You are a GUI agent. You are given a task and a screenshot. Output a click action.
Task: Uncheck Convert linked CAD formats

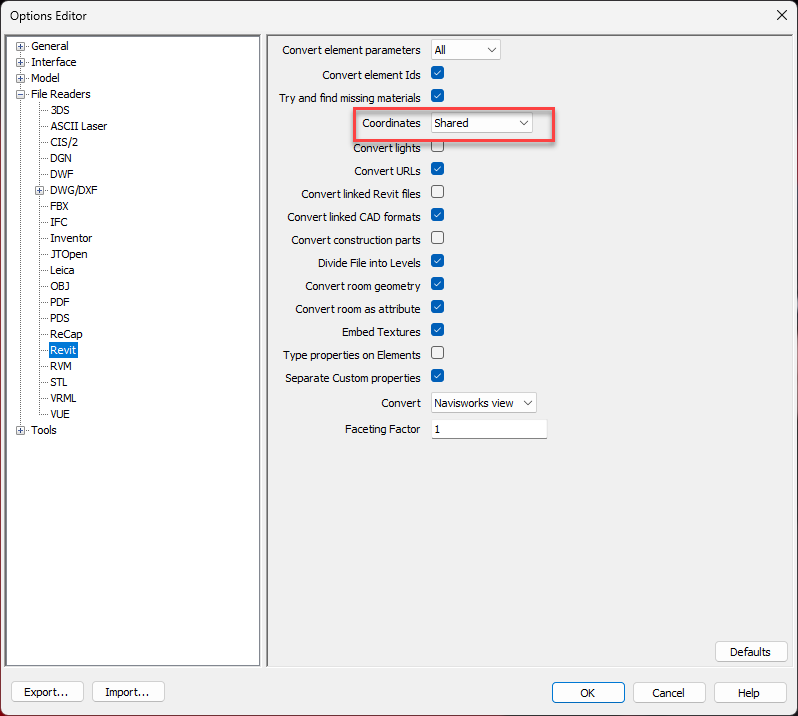coord(437,215)
